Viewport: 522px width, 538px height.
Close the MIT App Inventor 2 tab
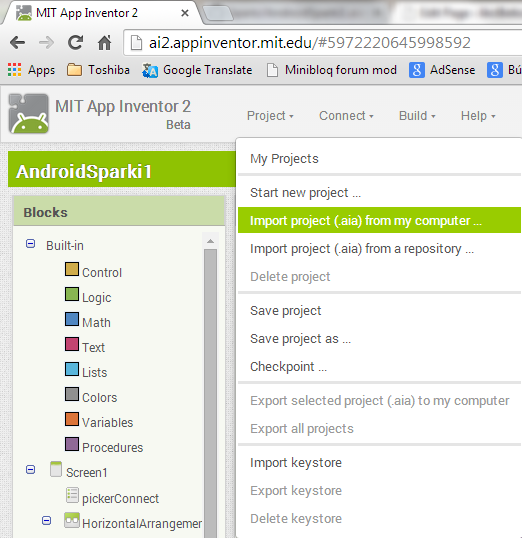[185, 13]
